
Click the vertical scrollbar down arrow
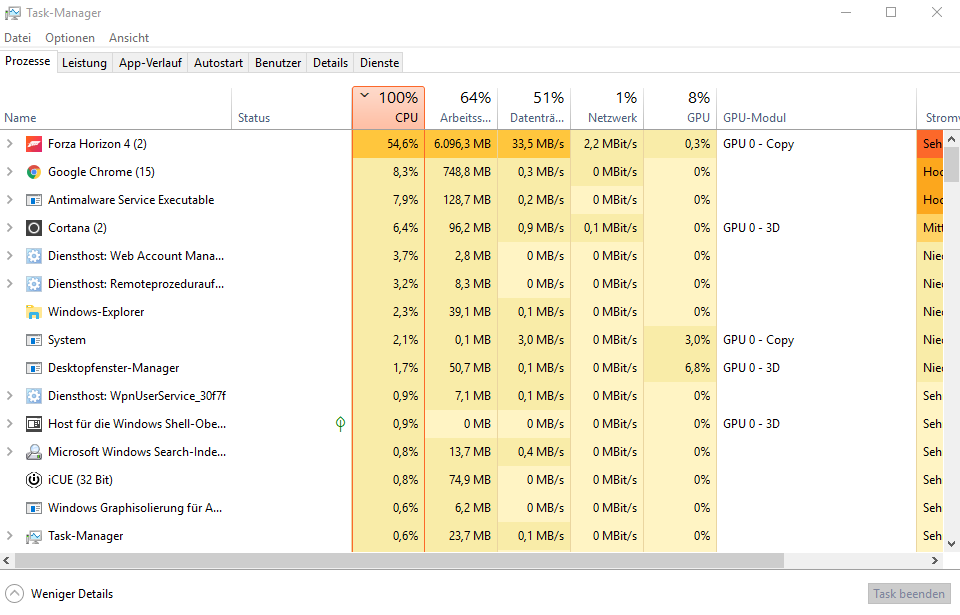(x=951, y=543)
